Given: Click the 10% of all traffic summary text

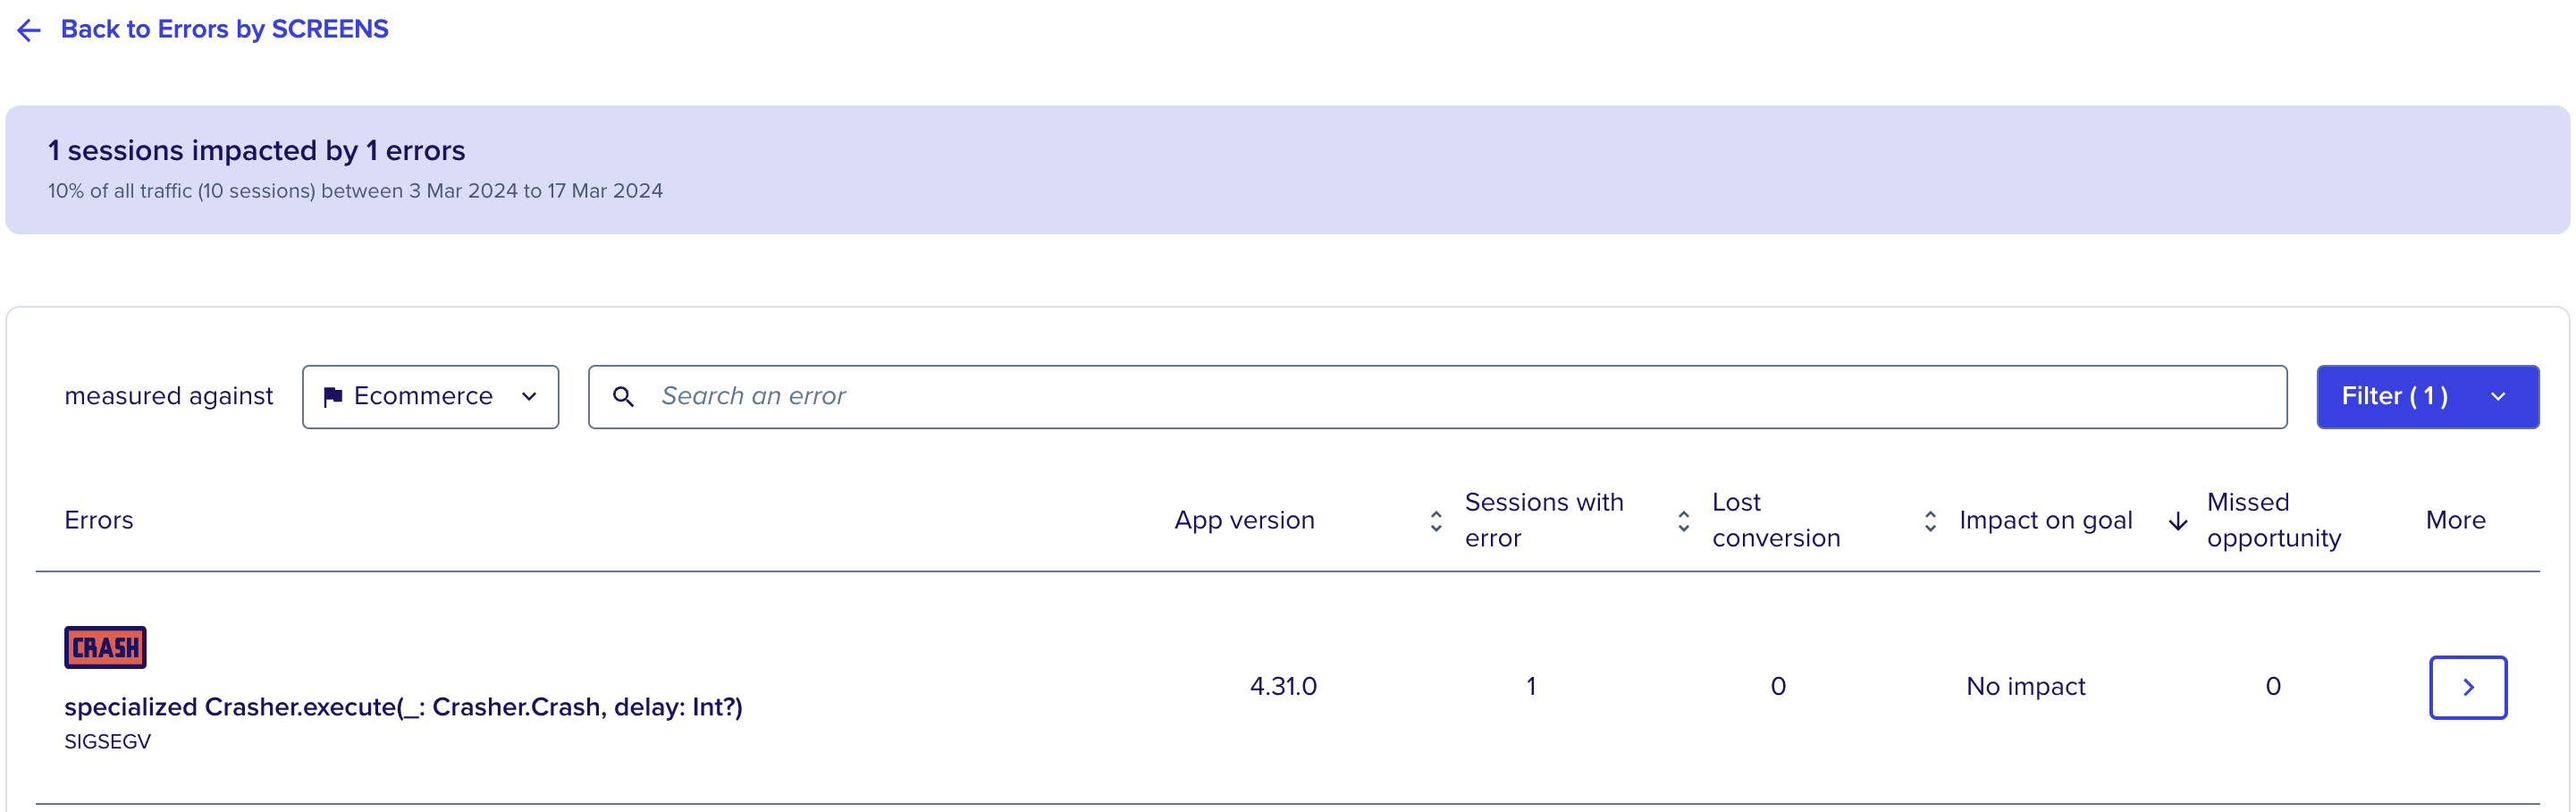Looking at the screenshot, I should click(x=355, y=191).
